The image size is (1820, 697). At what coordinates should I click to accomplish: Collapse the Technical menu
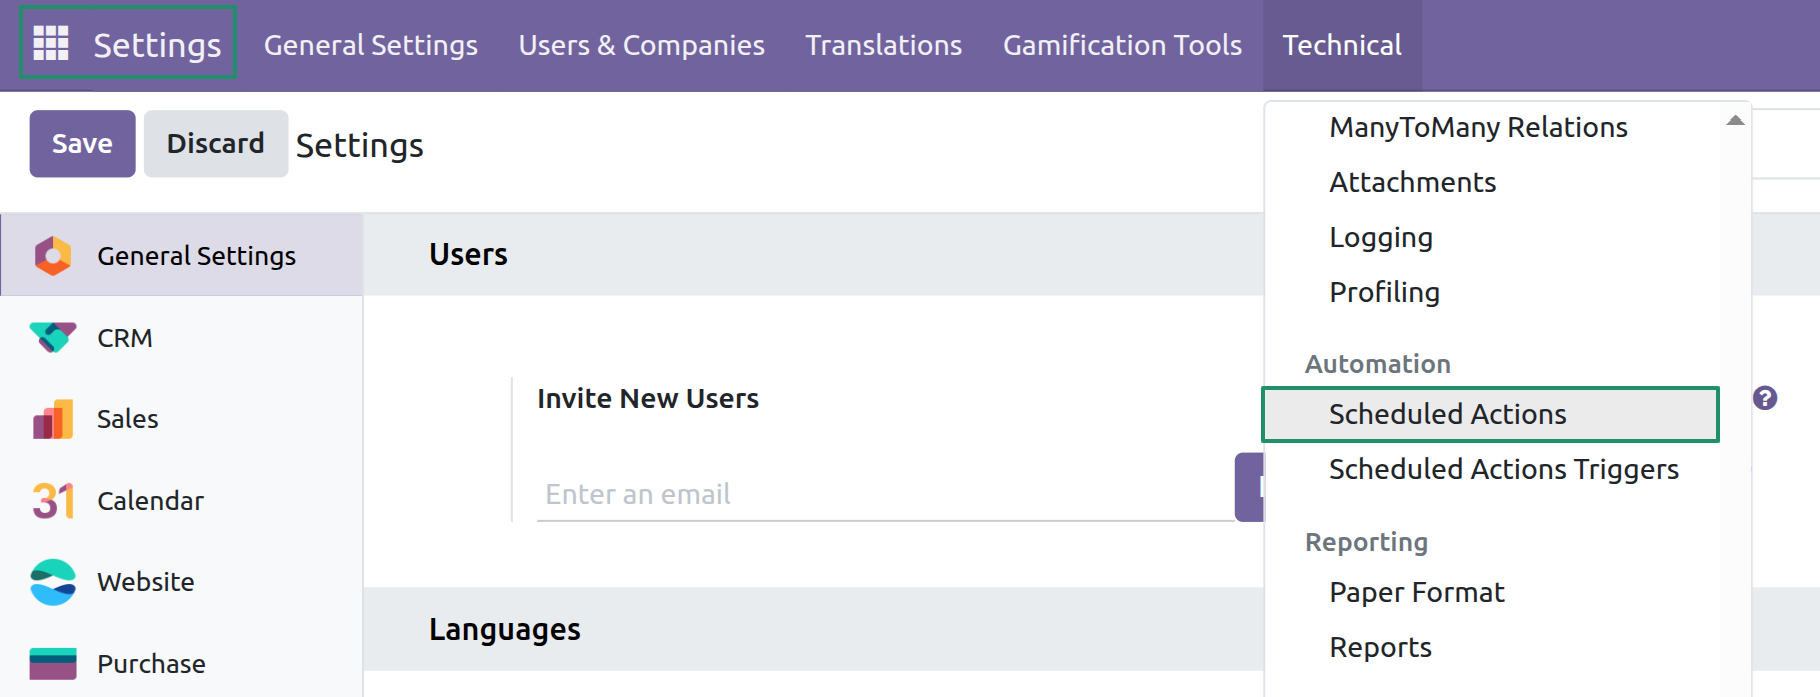(x=1342, y=45)
